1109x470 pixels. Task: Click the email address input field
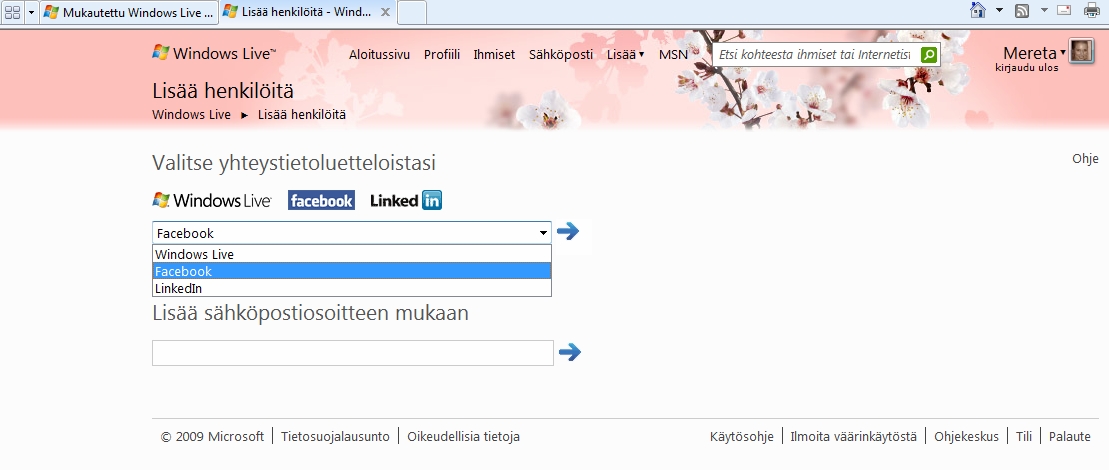click(352, 353)
